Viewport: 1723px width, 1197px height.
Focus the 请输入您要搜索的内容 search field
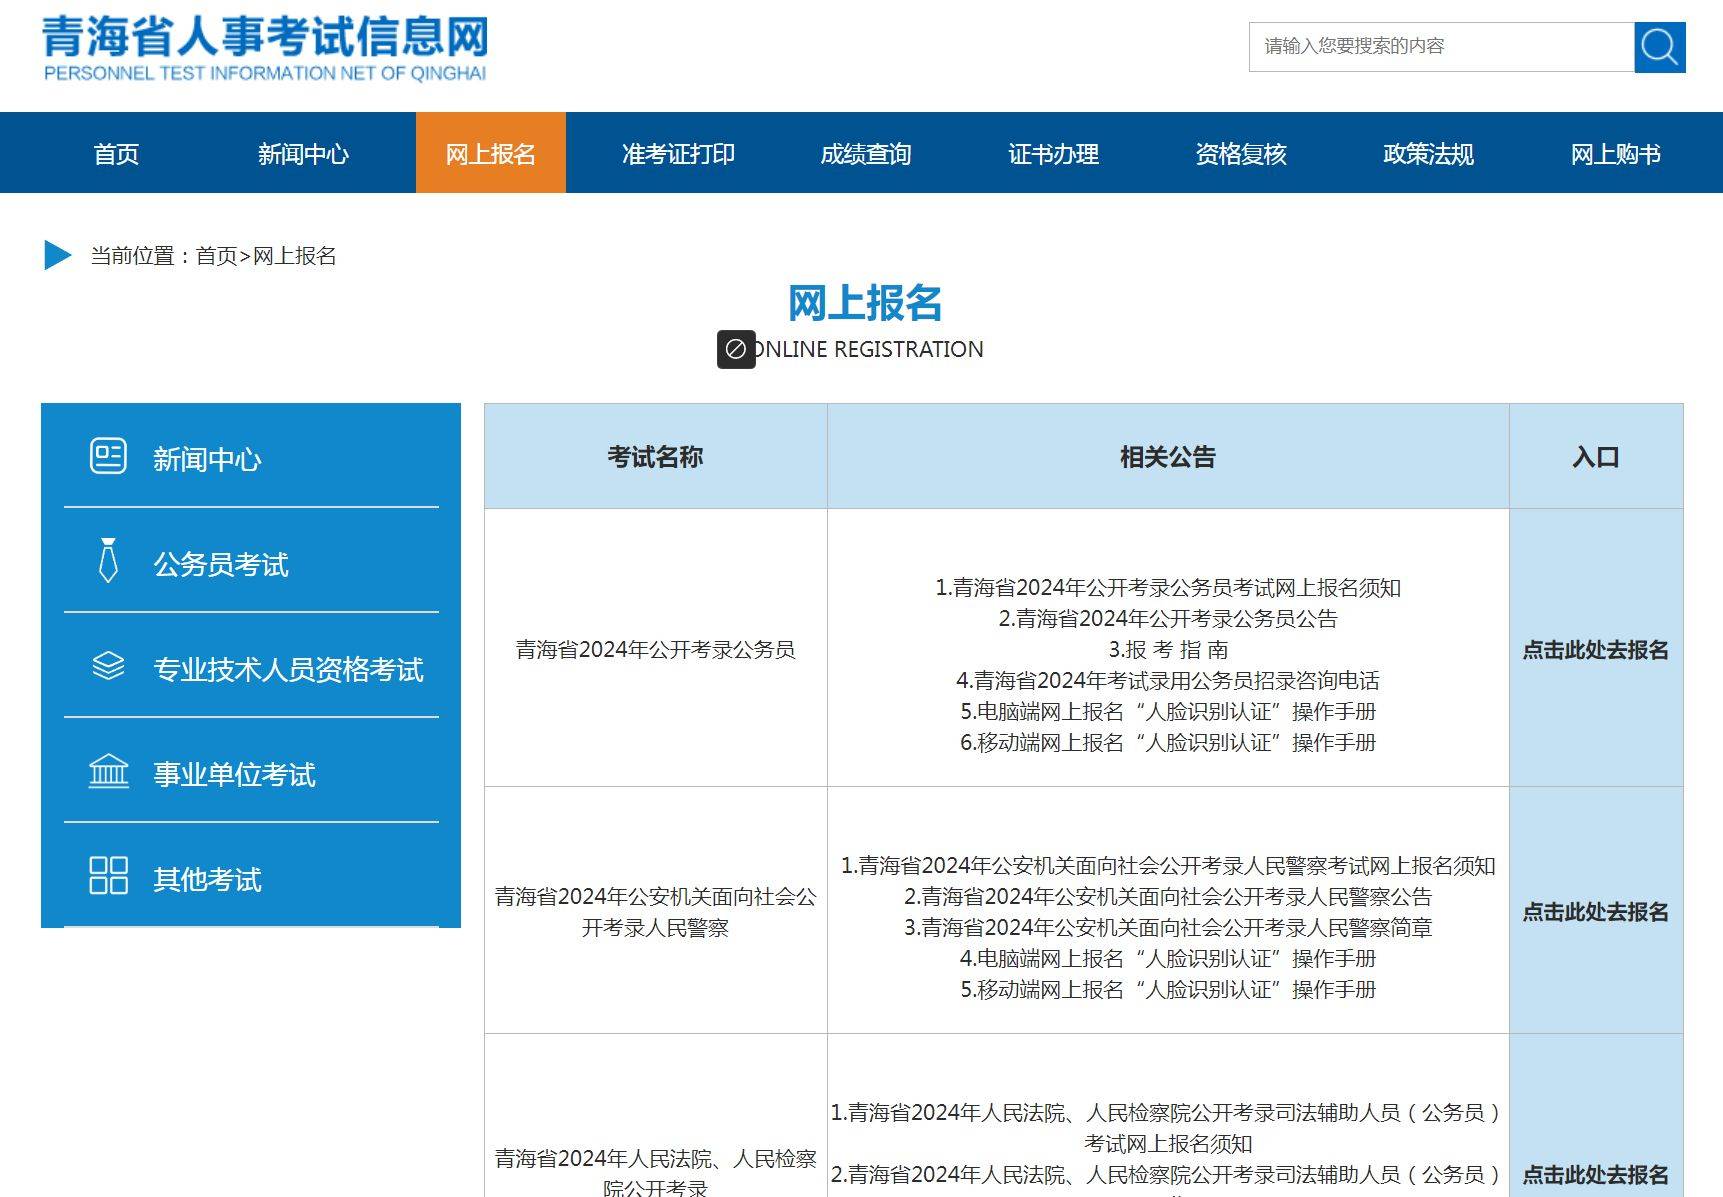[x=1440, y=47]
